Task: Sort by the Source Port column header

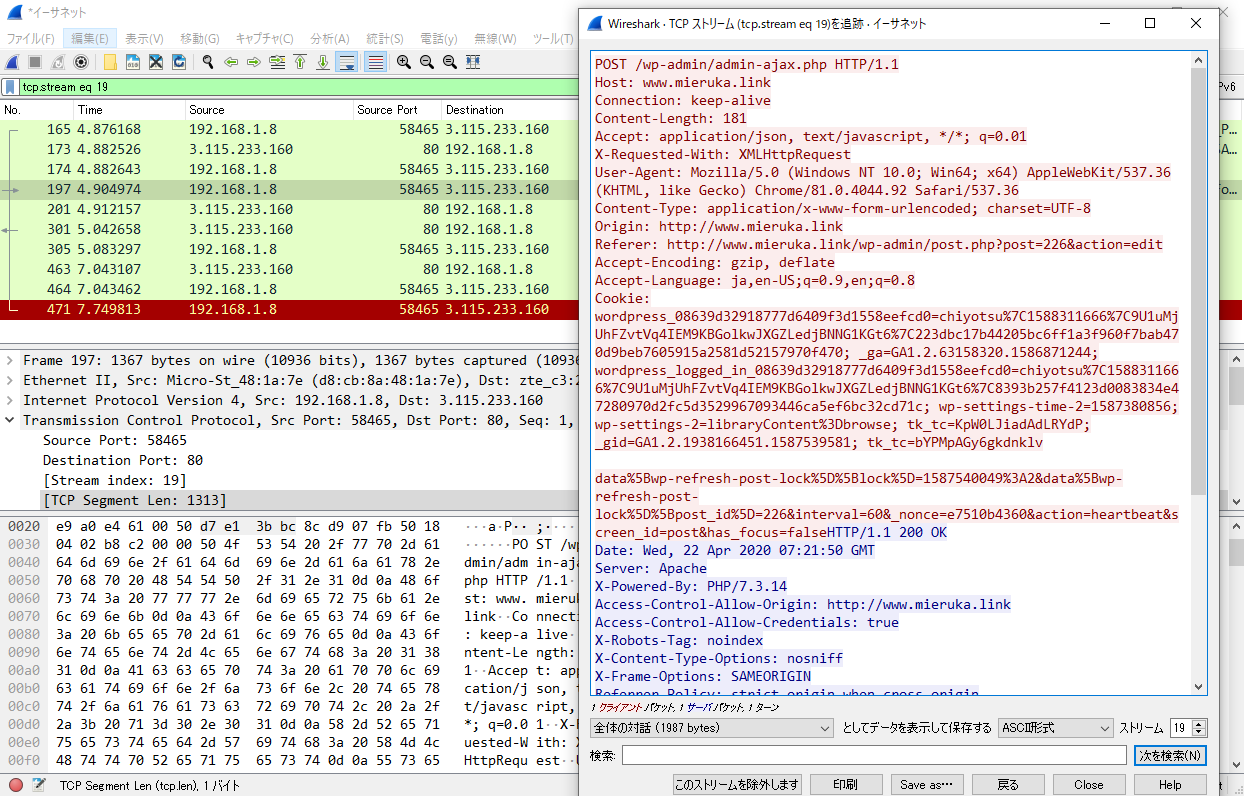Action: (x=398, y=109)
